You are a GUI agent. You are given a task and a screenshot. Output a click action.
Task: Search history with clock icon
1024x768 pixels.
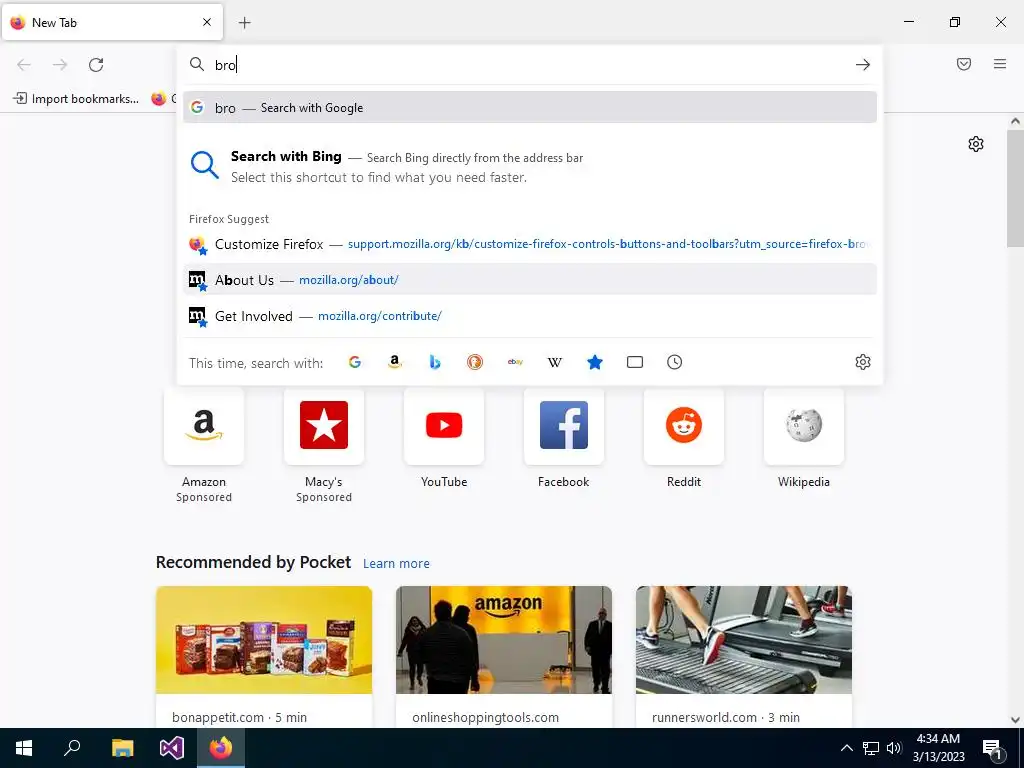(x=675, y=362)
